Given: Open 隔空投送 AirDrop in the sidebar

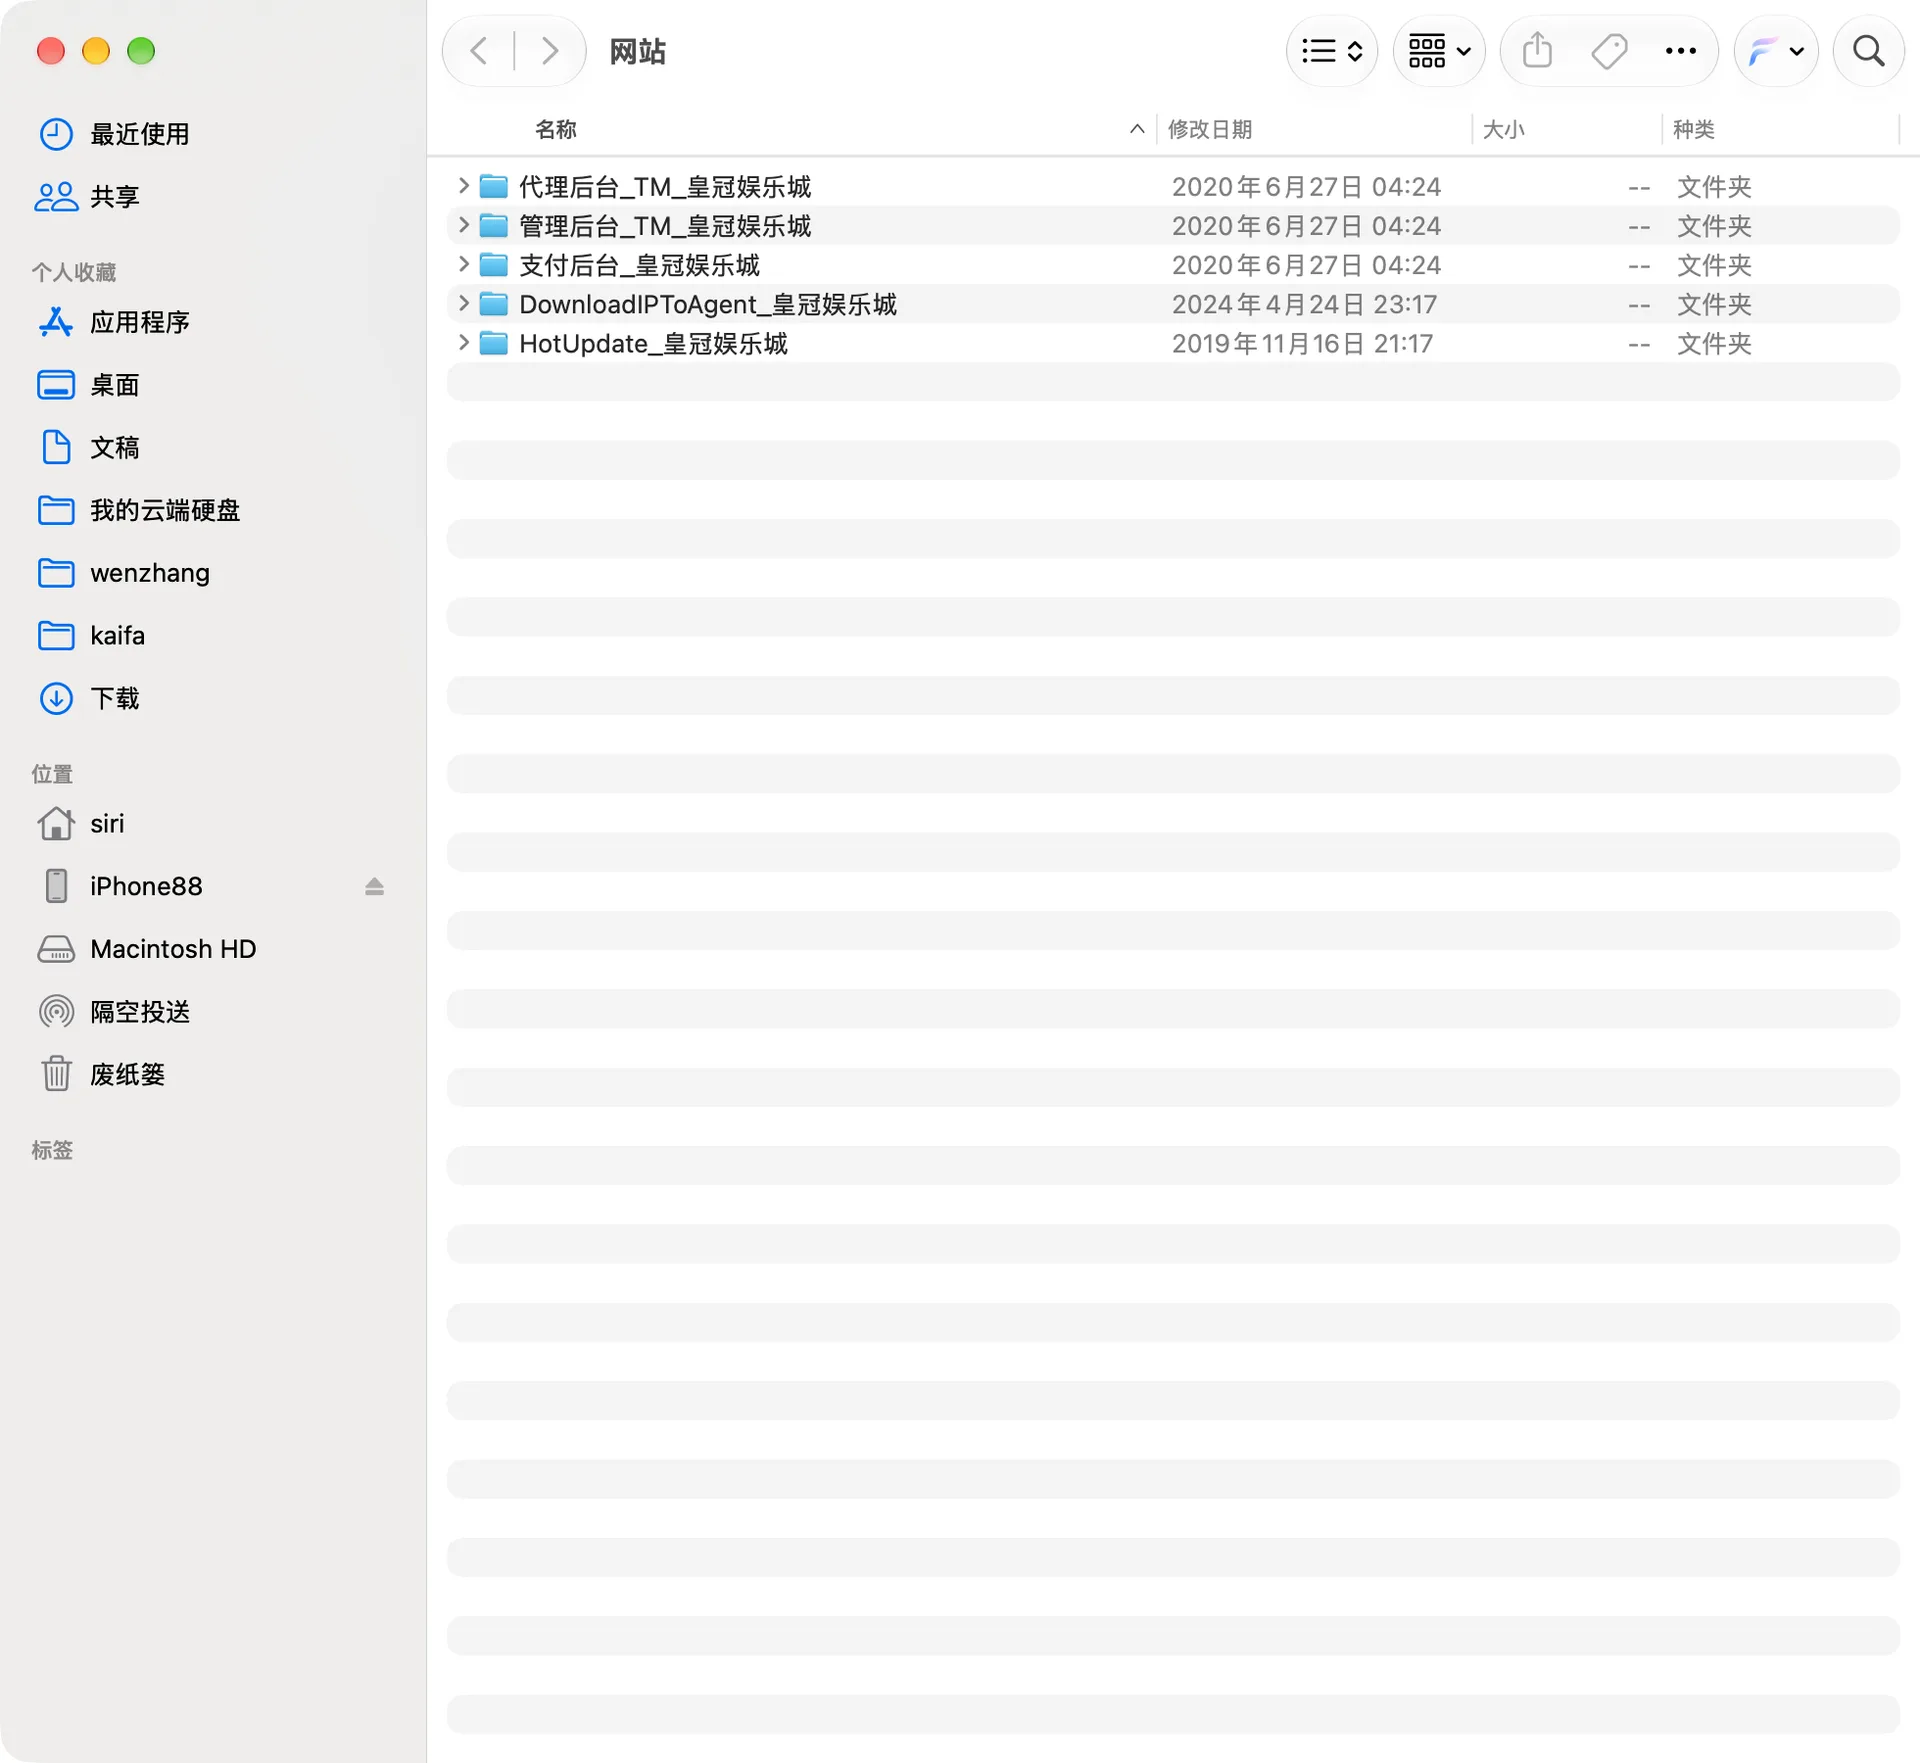Looking at the screenshot, I should coord(114,1012).
